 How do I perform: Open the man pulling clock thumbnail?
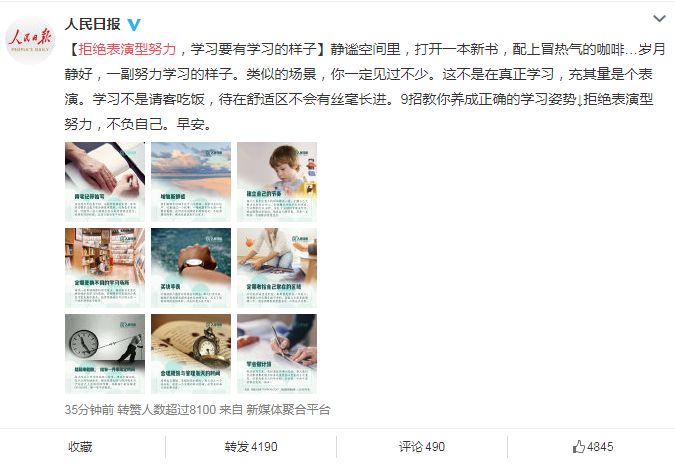coord(105,354)
